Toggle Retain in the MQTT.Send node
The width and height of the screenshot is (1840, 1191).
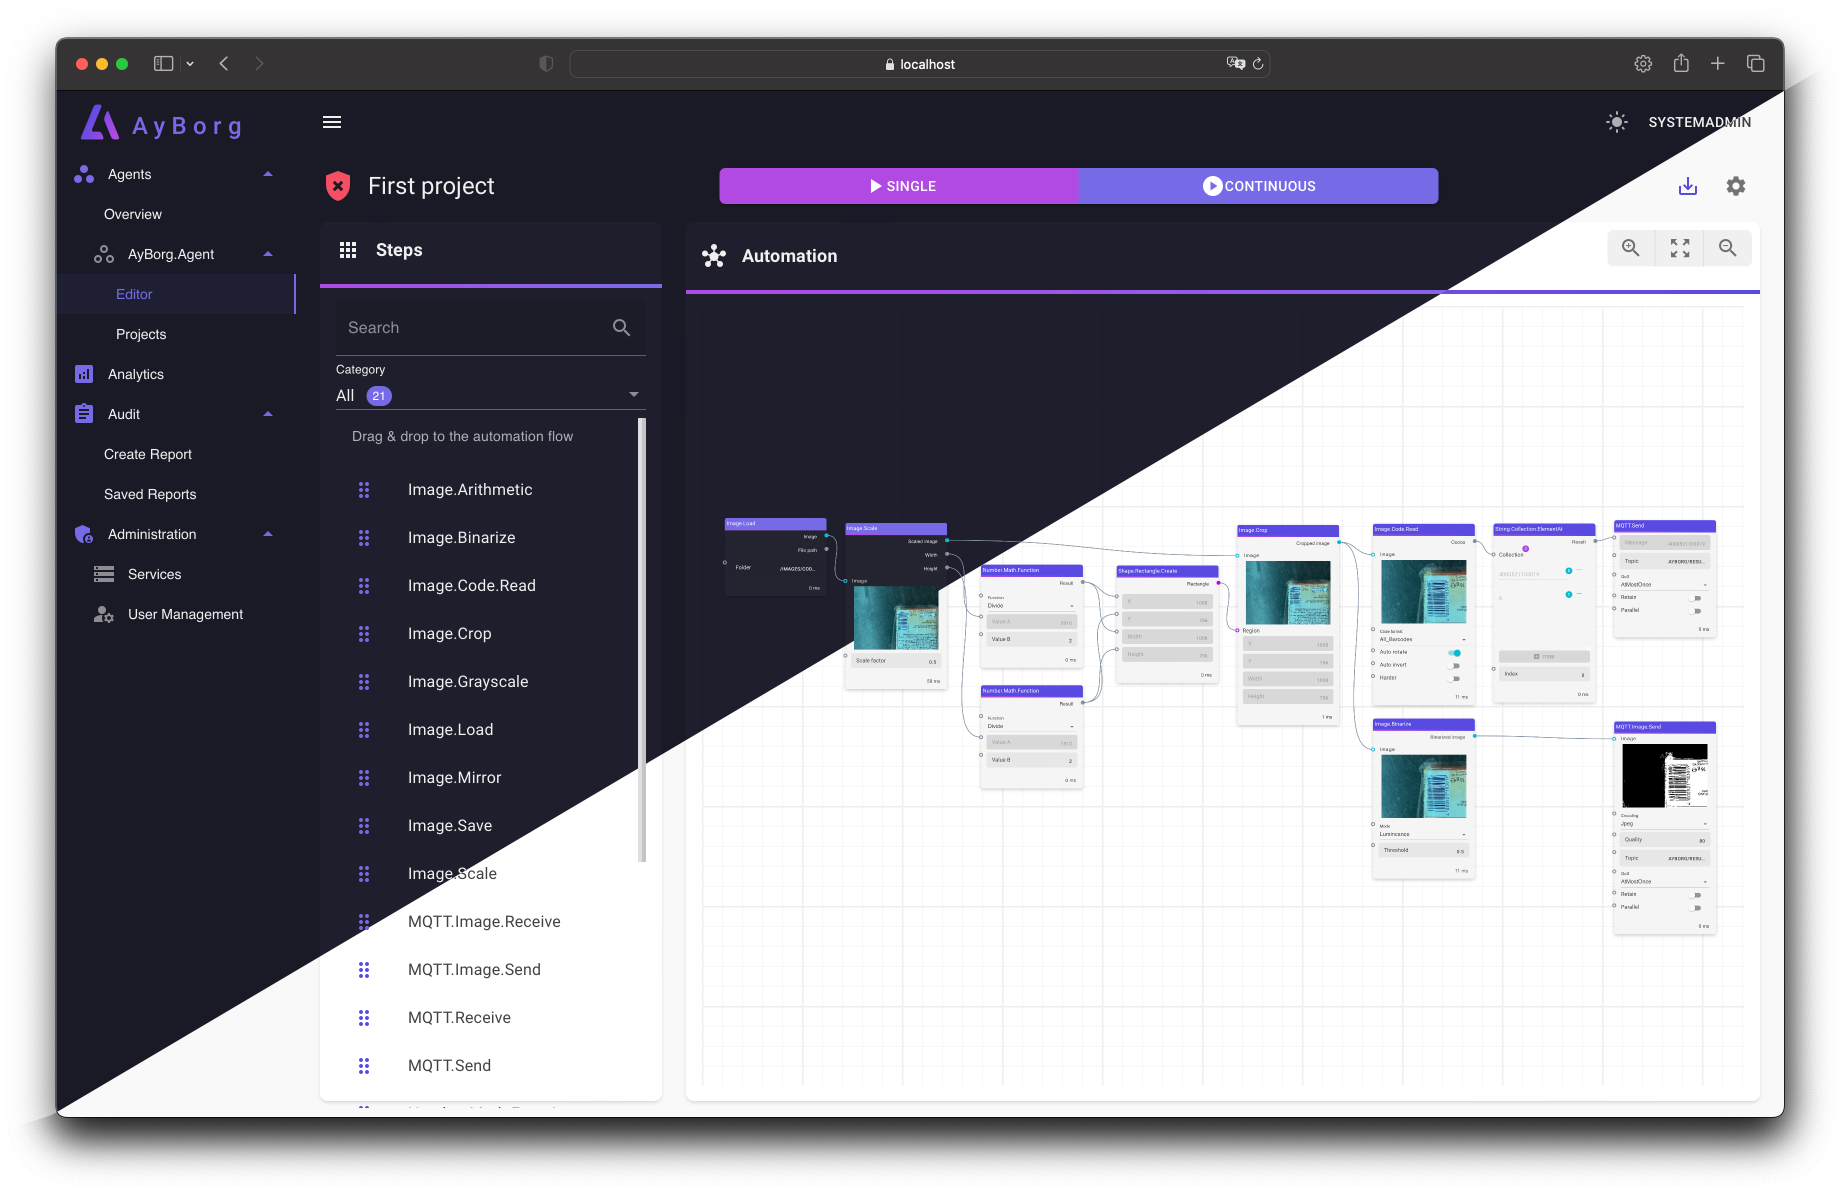coord(1696,598)
